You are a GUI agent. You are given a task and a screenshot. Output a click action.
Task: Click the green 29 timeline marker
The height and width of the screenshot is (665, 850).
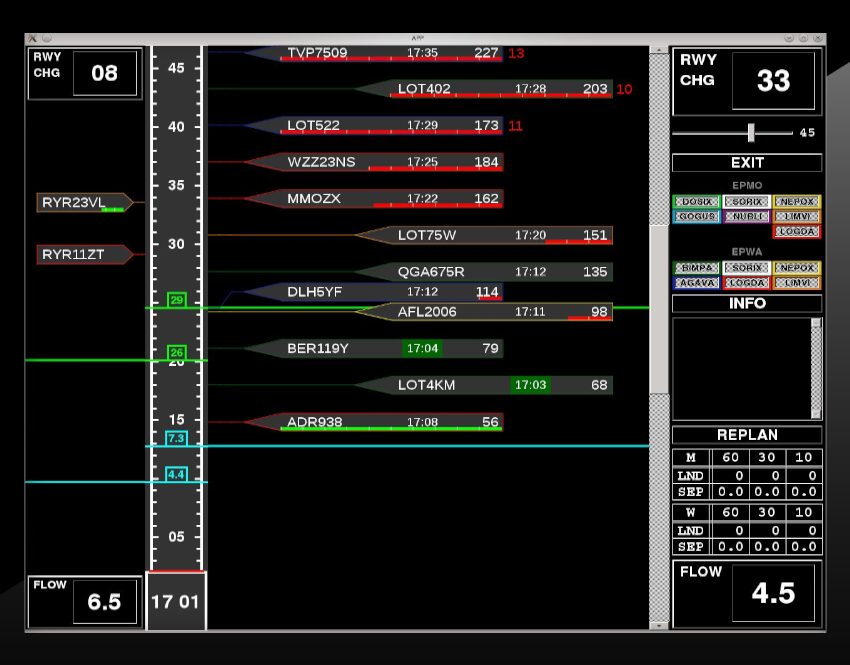coord(177,300)
